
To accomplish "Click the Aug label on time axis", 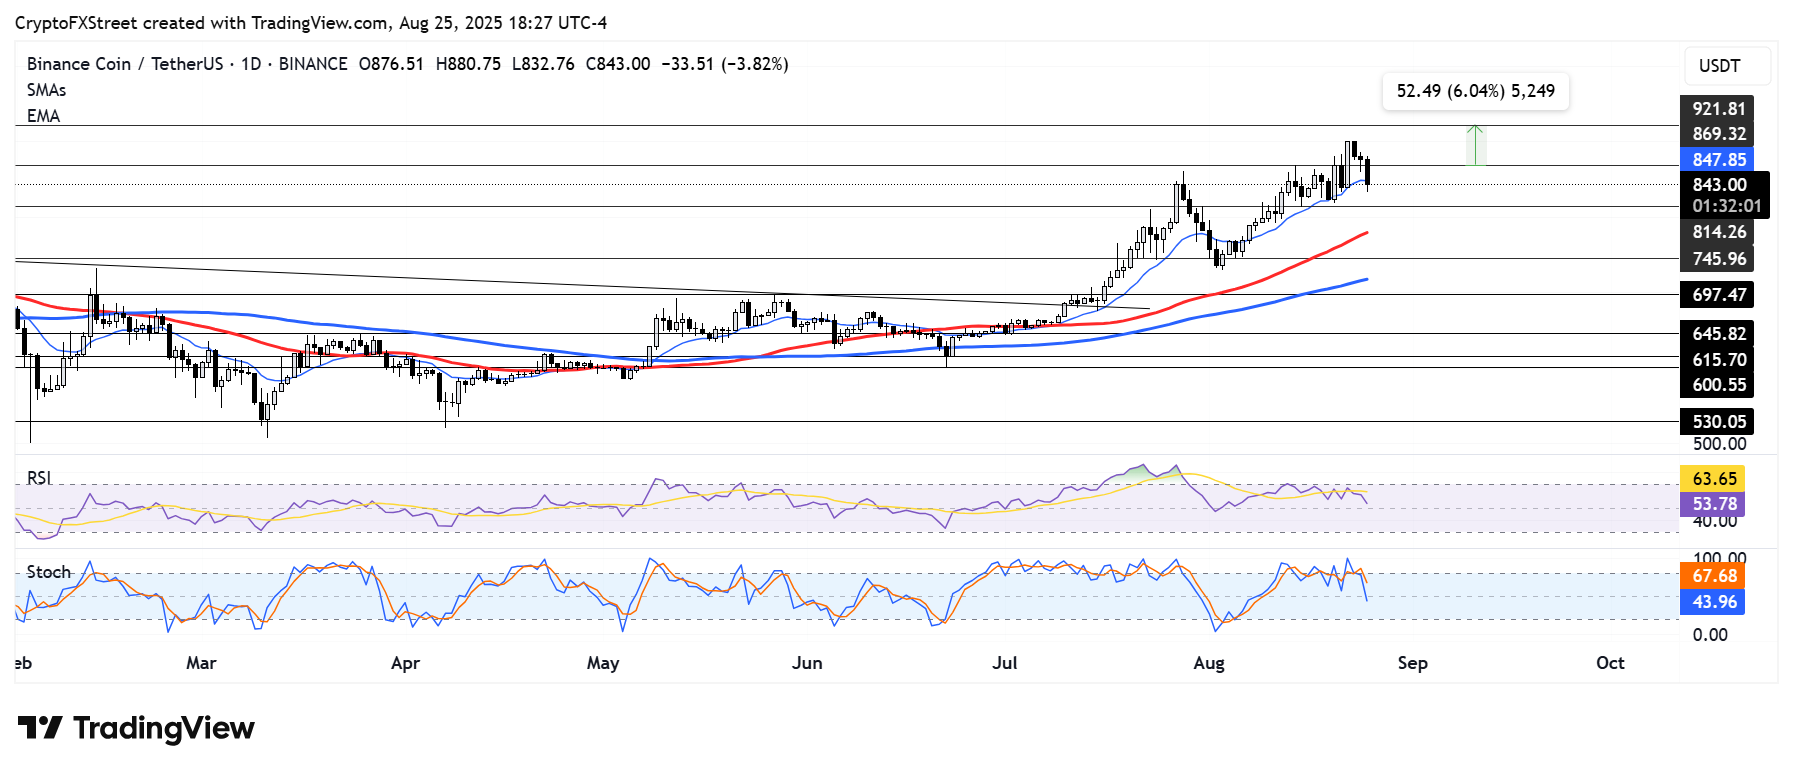I will (x=1208, y=663).
